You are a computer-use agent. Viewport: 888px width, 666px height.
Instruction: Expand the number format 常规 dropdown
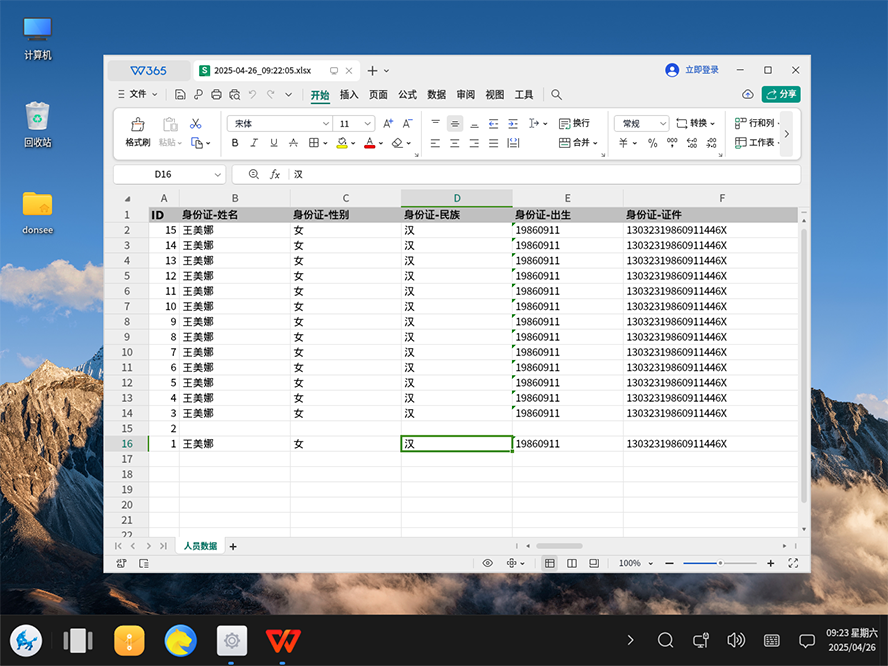click(663, 124)
